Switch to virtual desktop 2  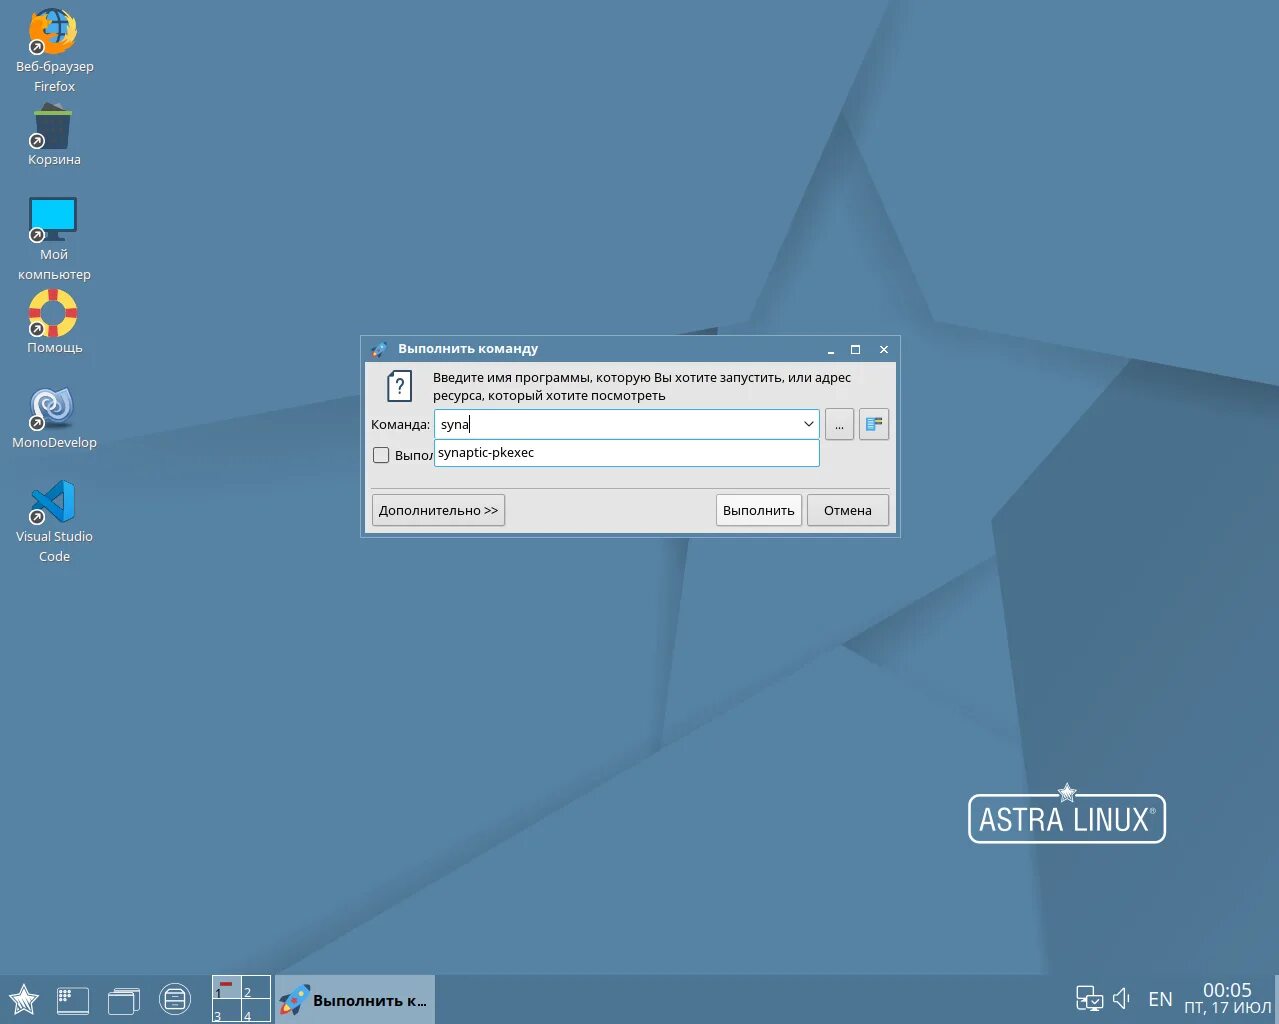(256, 988)
